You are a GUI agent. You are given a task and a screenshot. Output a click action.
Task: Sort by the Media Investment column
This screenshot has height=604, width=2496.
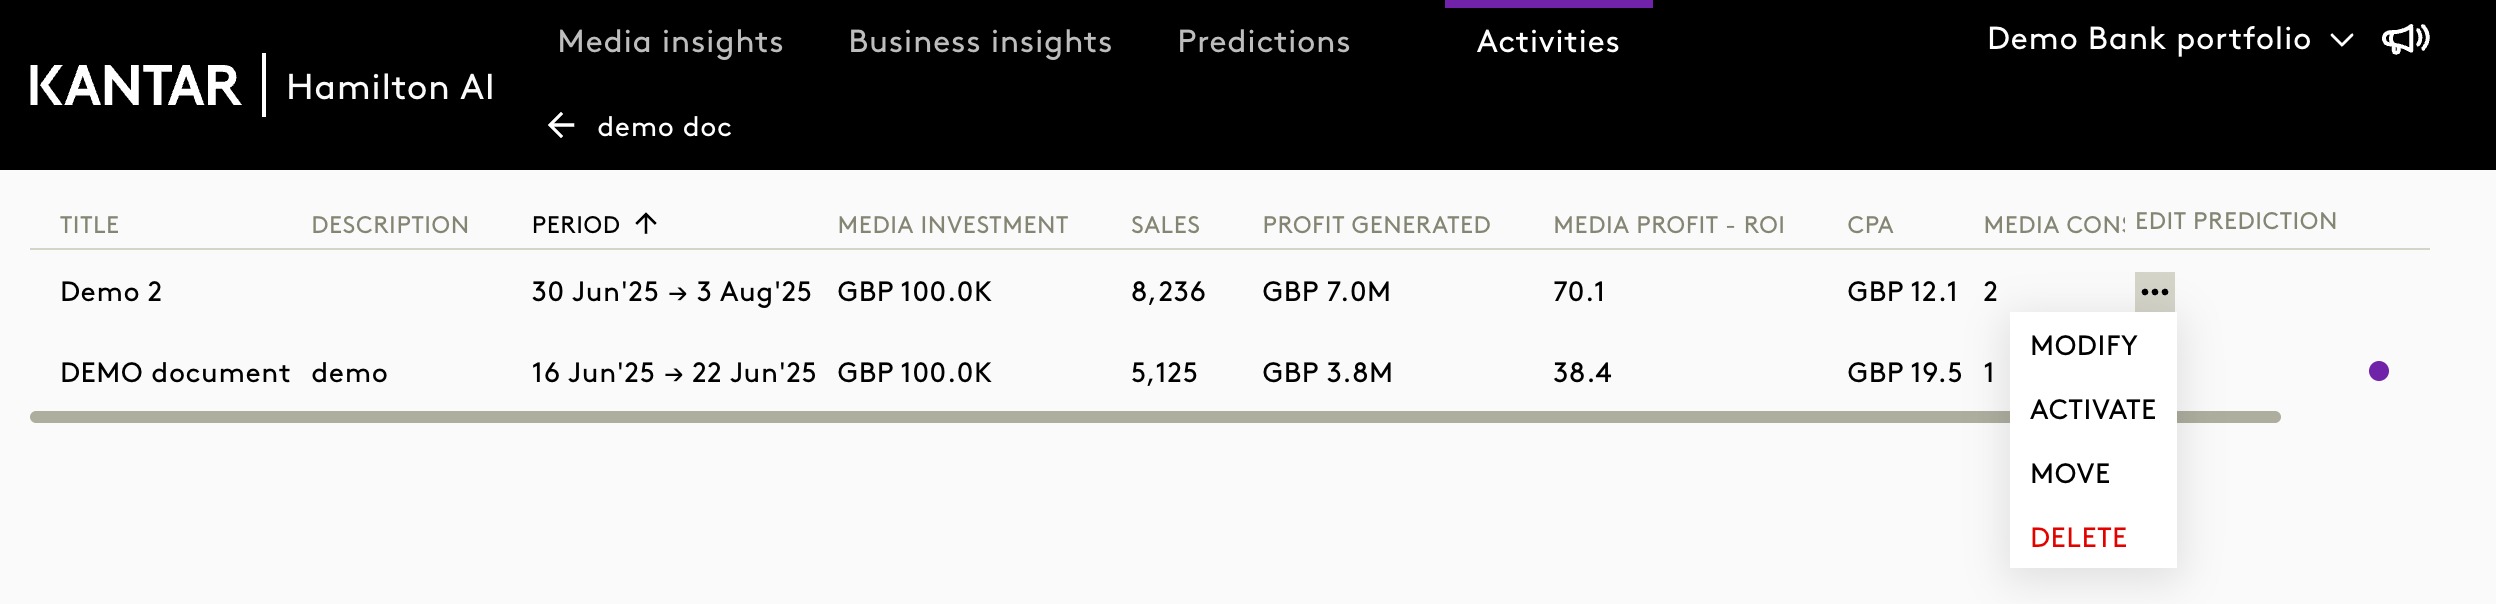pos(952,225)
